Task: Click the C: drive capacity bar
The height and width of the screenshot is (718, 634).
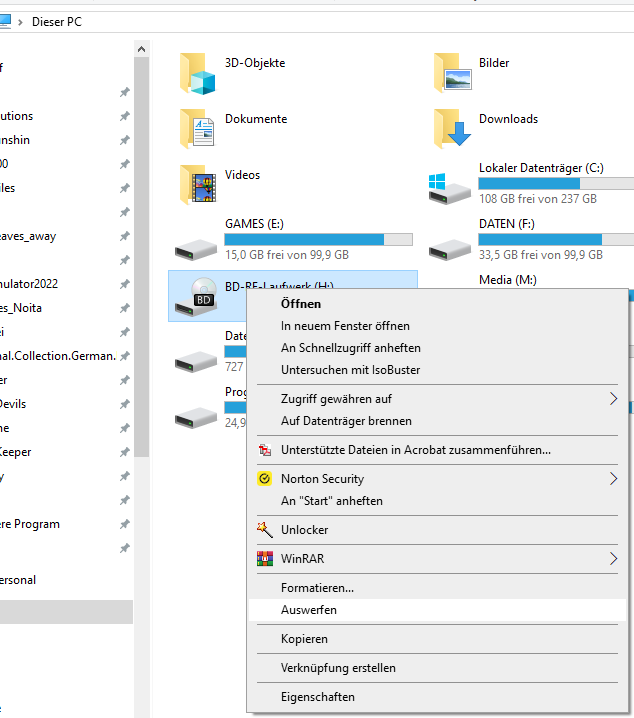Action: point(556,184)
